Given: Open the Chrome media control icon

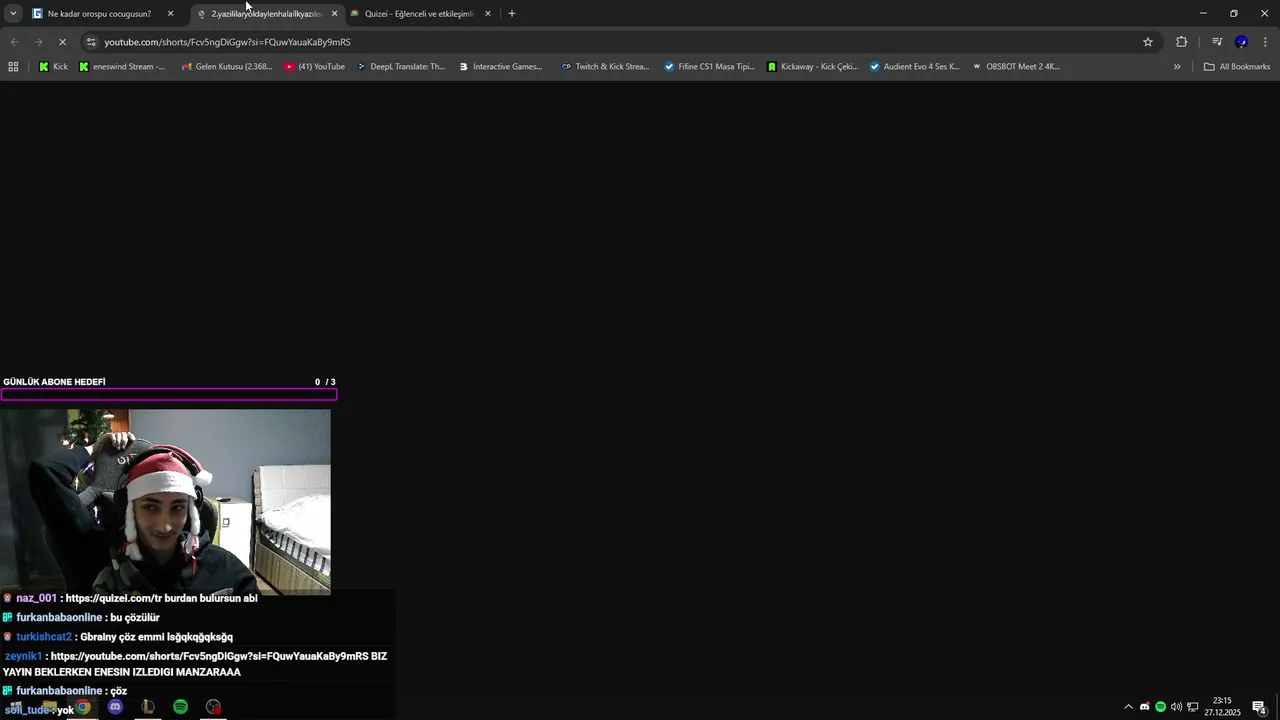Looking at the screenshot, I should (x=1217, y=42).
